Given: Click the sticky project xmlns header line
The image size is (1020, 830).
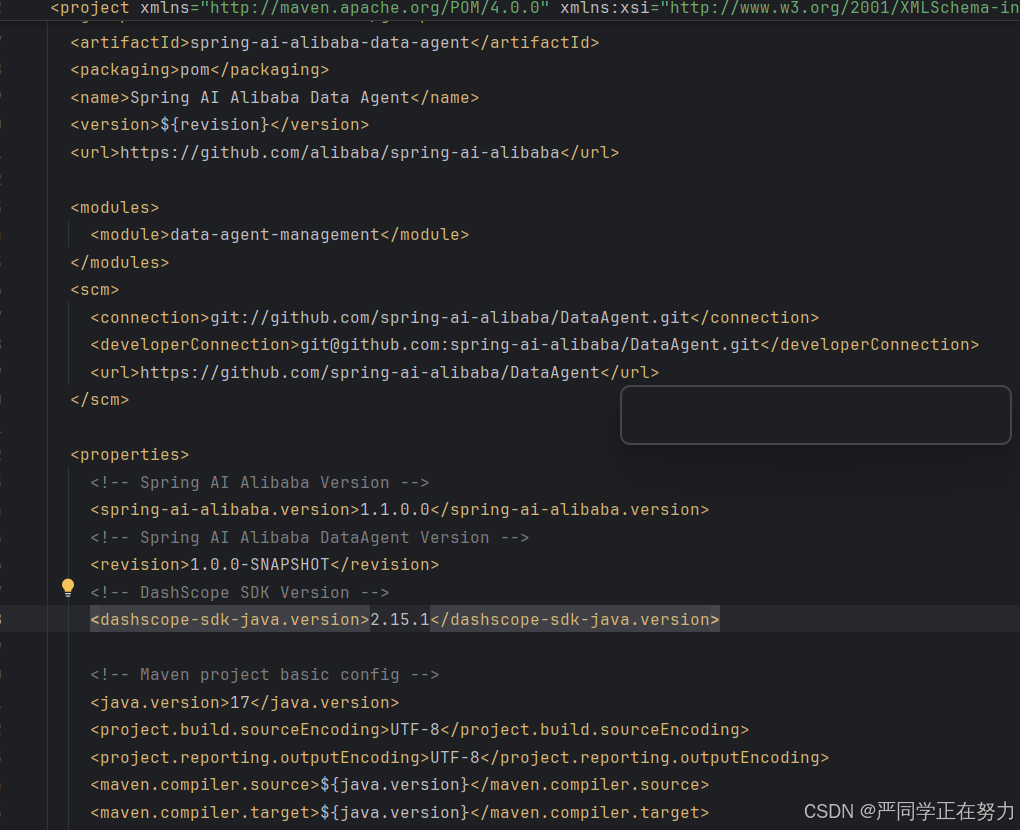Looking at the screenshot, I should pos(535,8).
